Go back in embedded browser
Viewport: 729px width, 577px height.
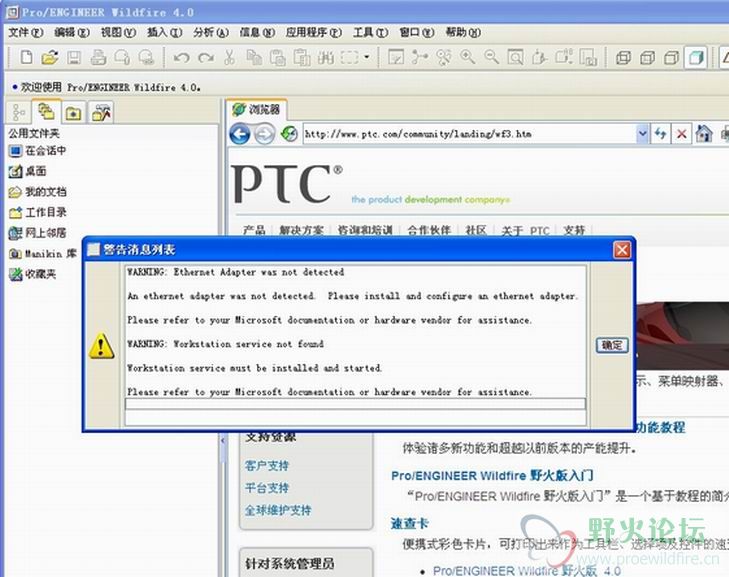pos(240,134)
